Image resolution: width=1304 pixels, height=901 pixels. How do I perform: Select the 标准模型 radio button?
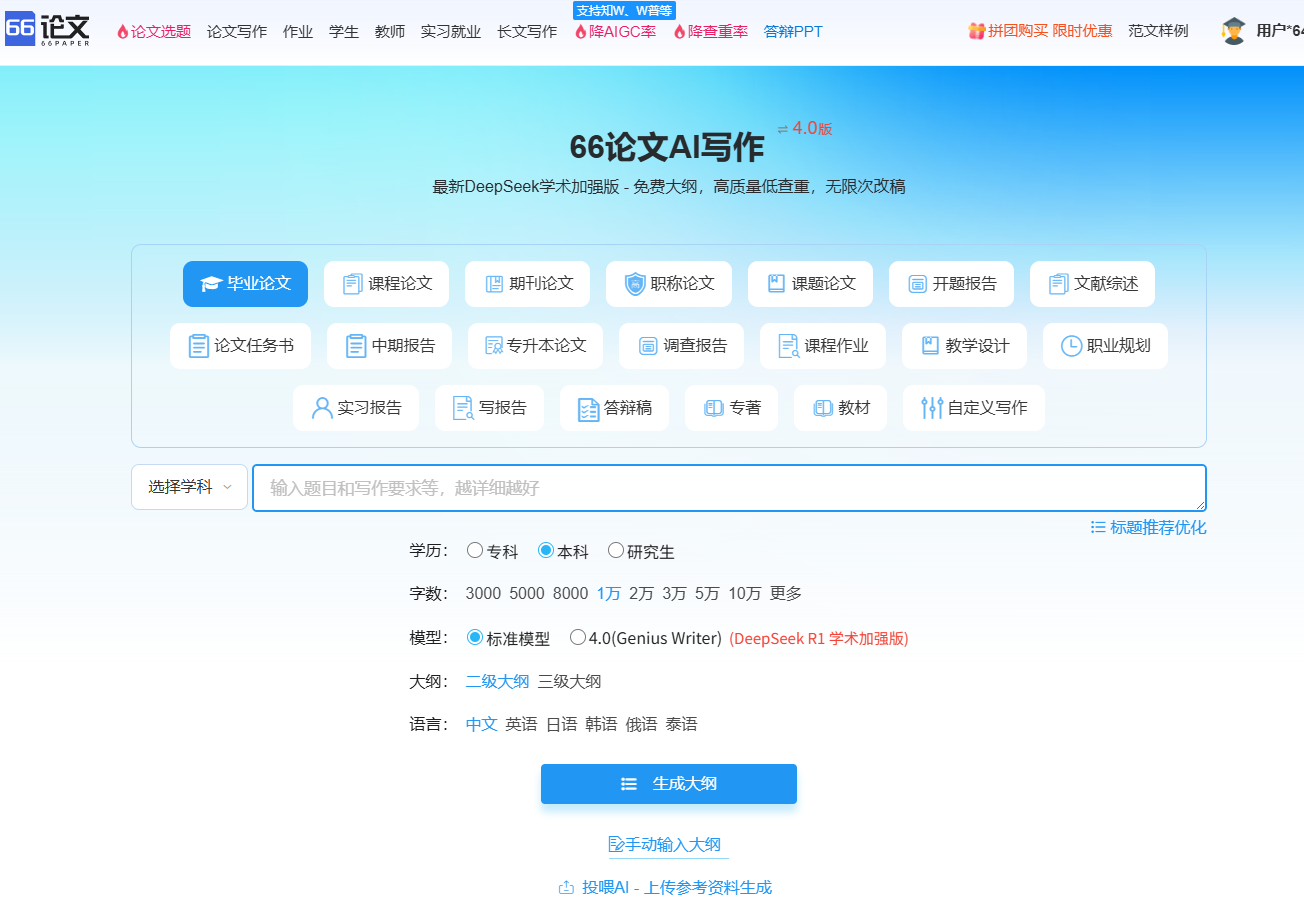pos(475,637)
